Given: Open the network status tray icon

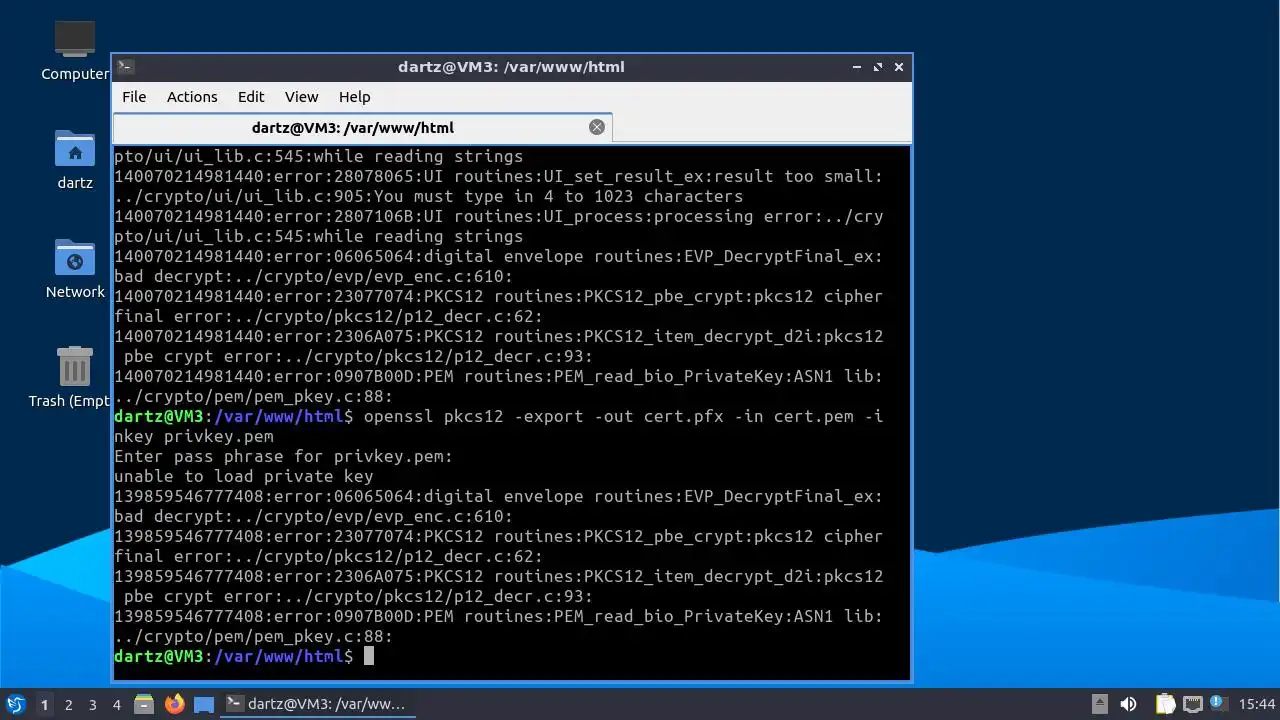Looking at the screenshot, I should pyautogui.click(x=1192, y=704).
